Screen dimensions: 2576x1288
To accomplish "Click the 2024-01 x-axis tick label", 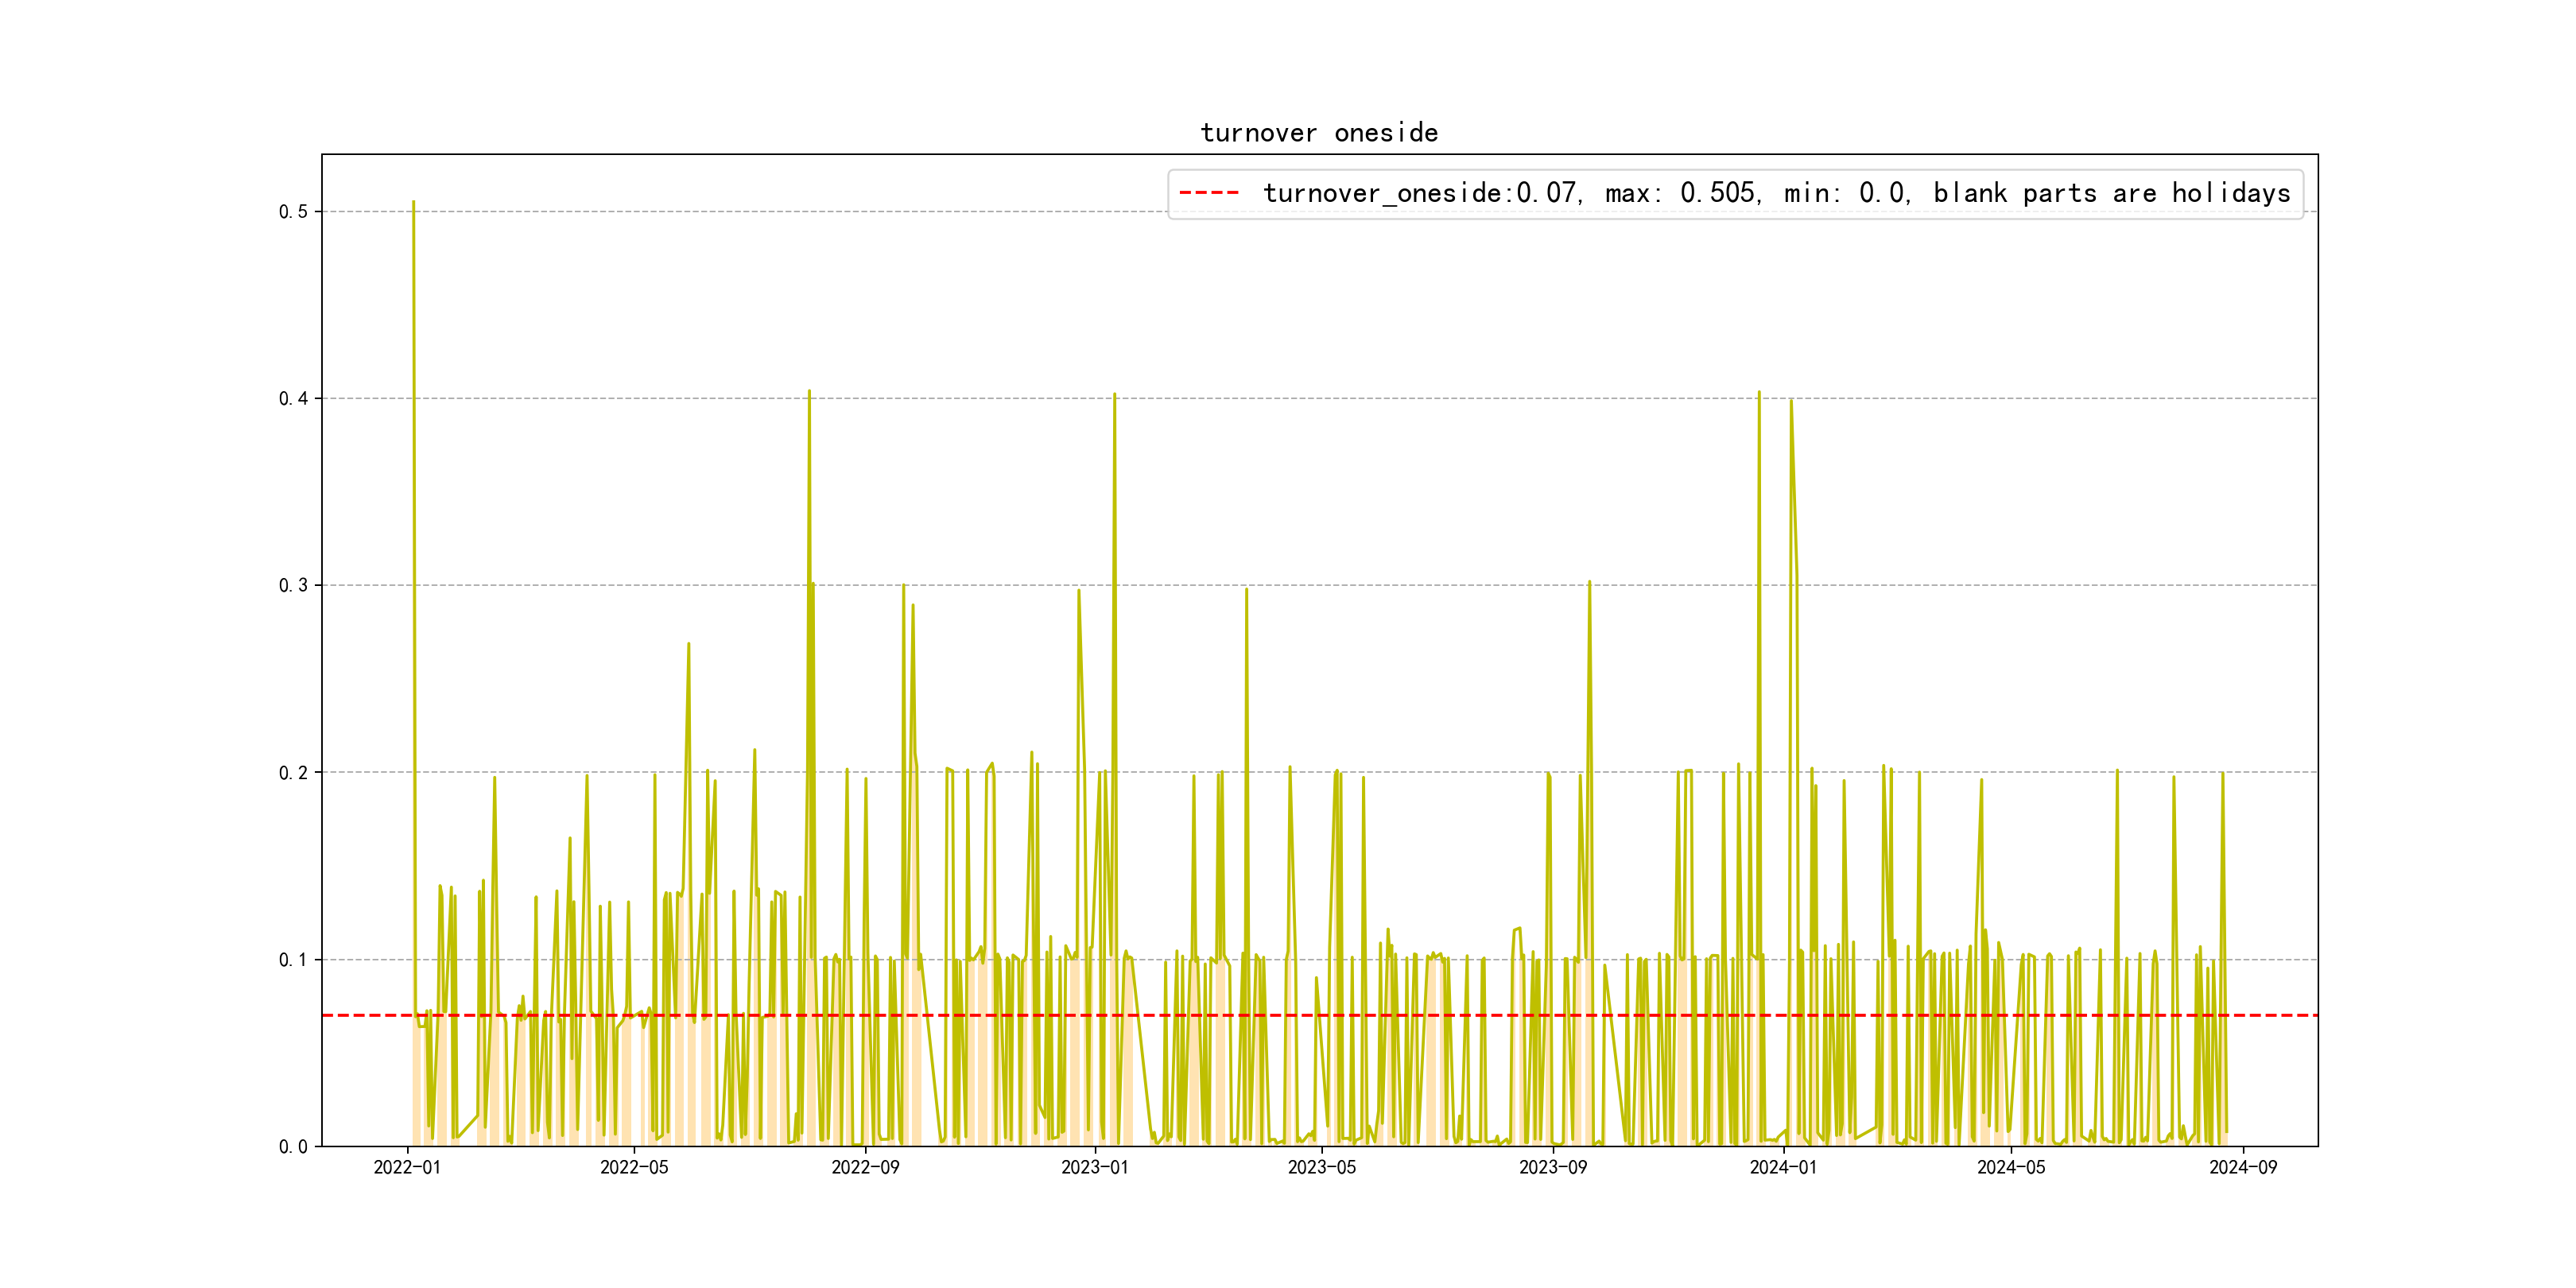I will [1783, 1168].
